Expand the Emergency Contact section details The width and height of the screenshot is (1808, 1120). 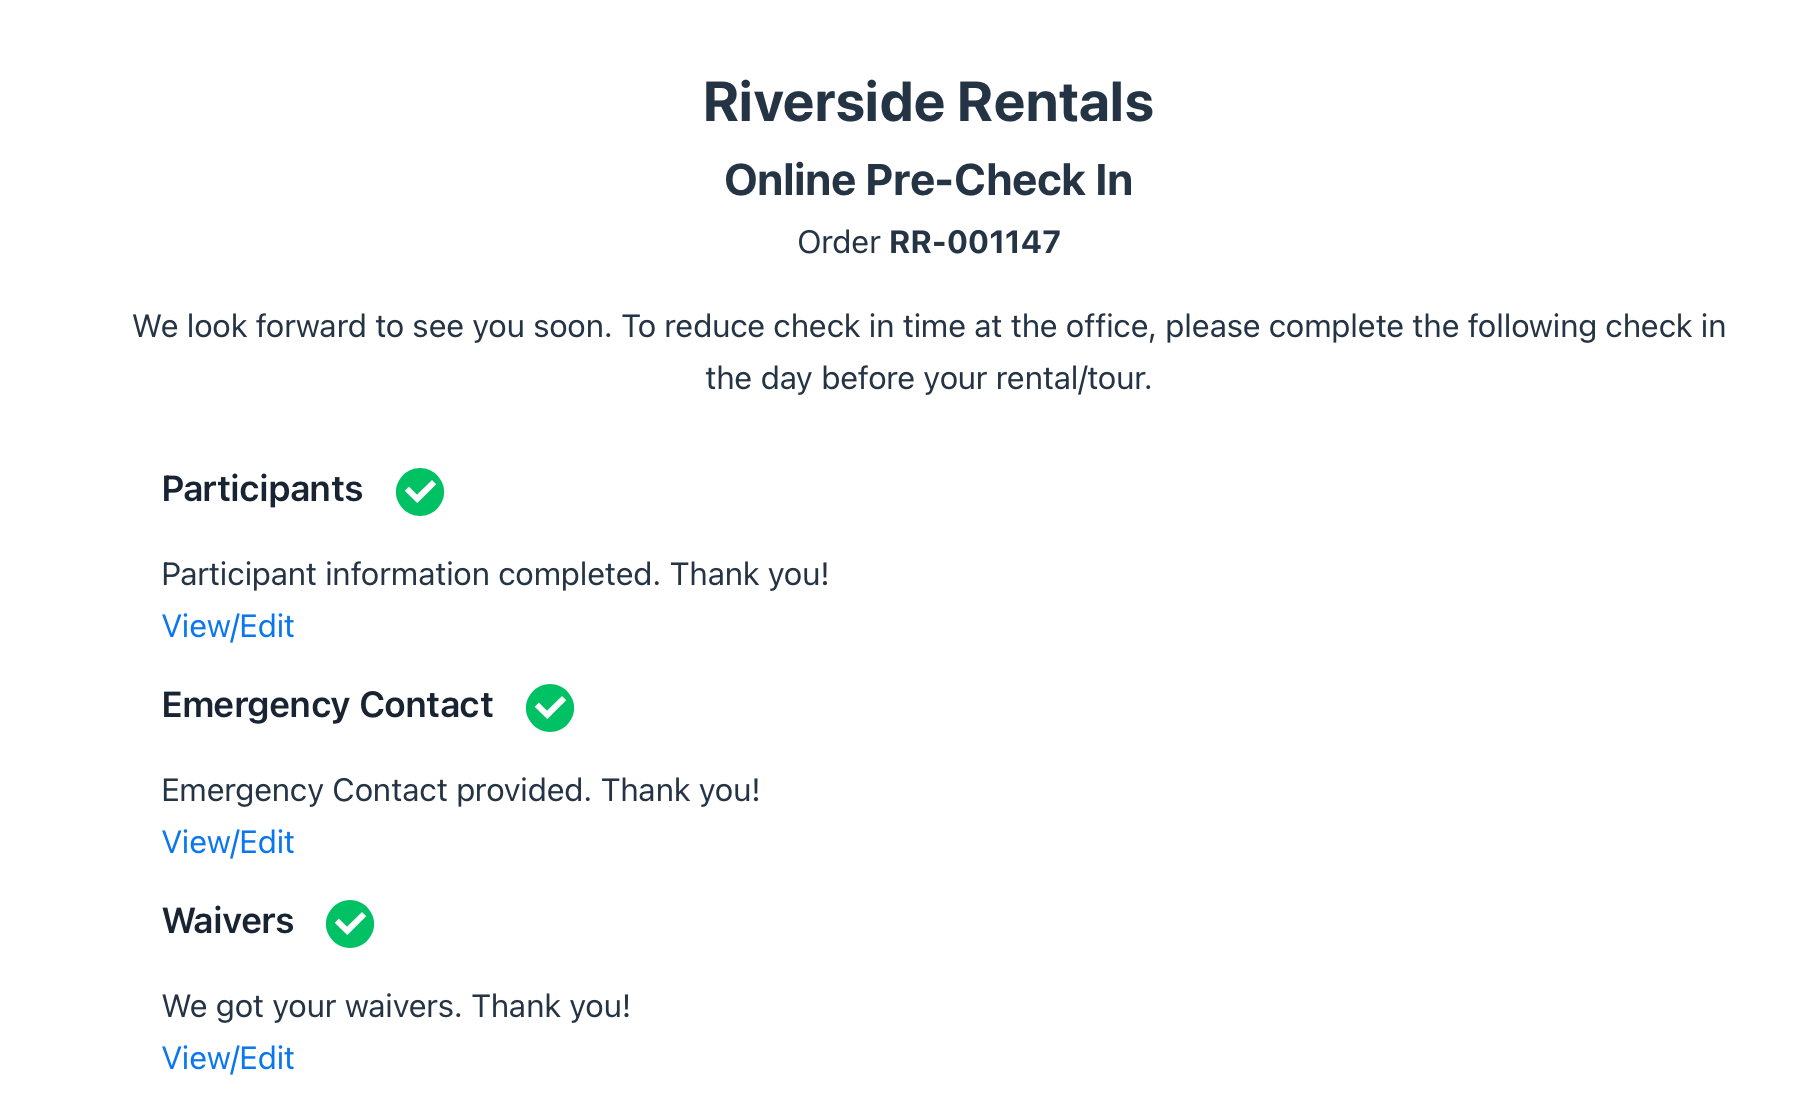[x=327, y=706]
